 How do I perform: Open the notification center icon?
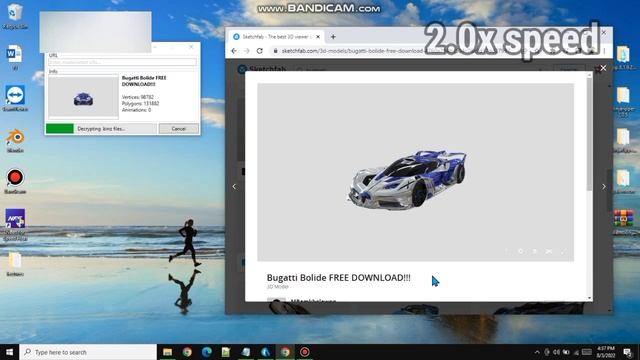(x=627, y=352)
